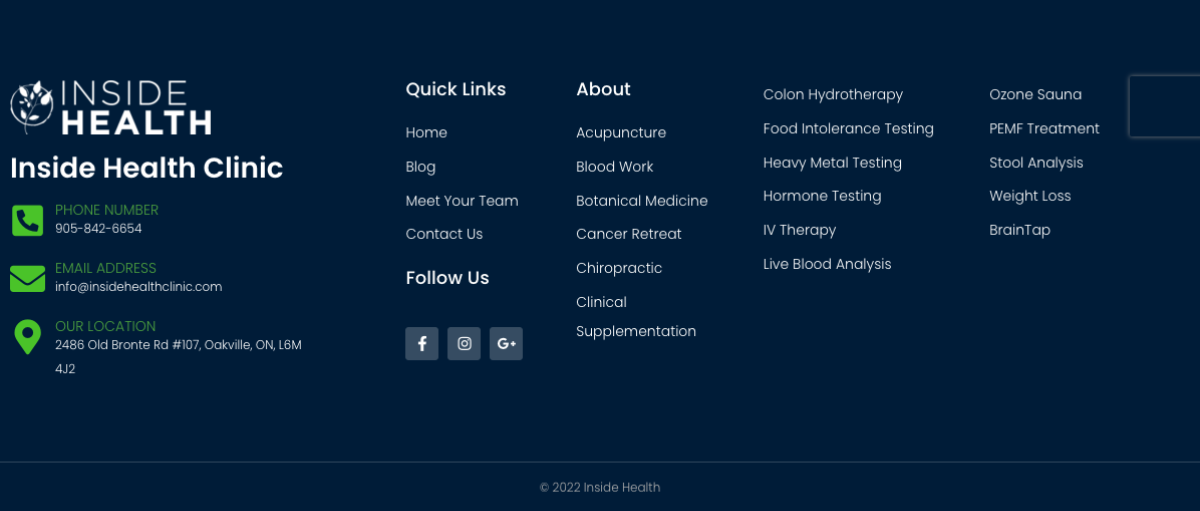Click the Google Plus icon
The image size is (1200, 511).
pyautogui.click(x=506, y=344)
